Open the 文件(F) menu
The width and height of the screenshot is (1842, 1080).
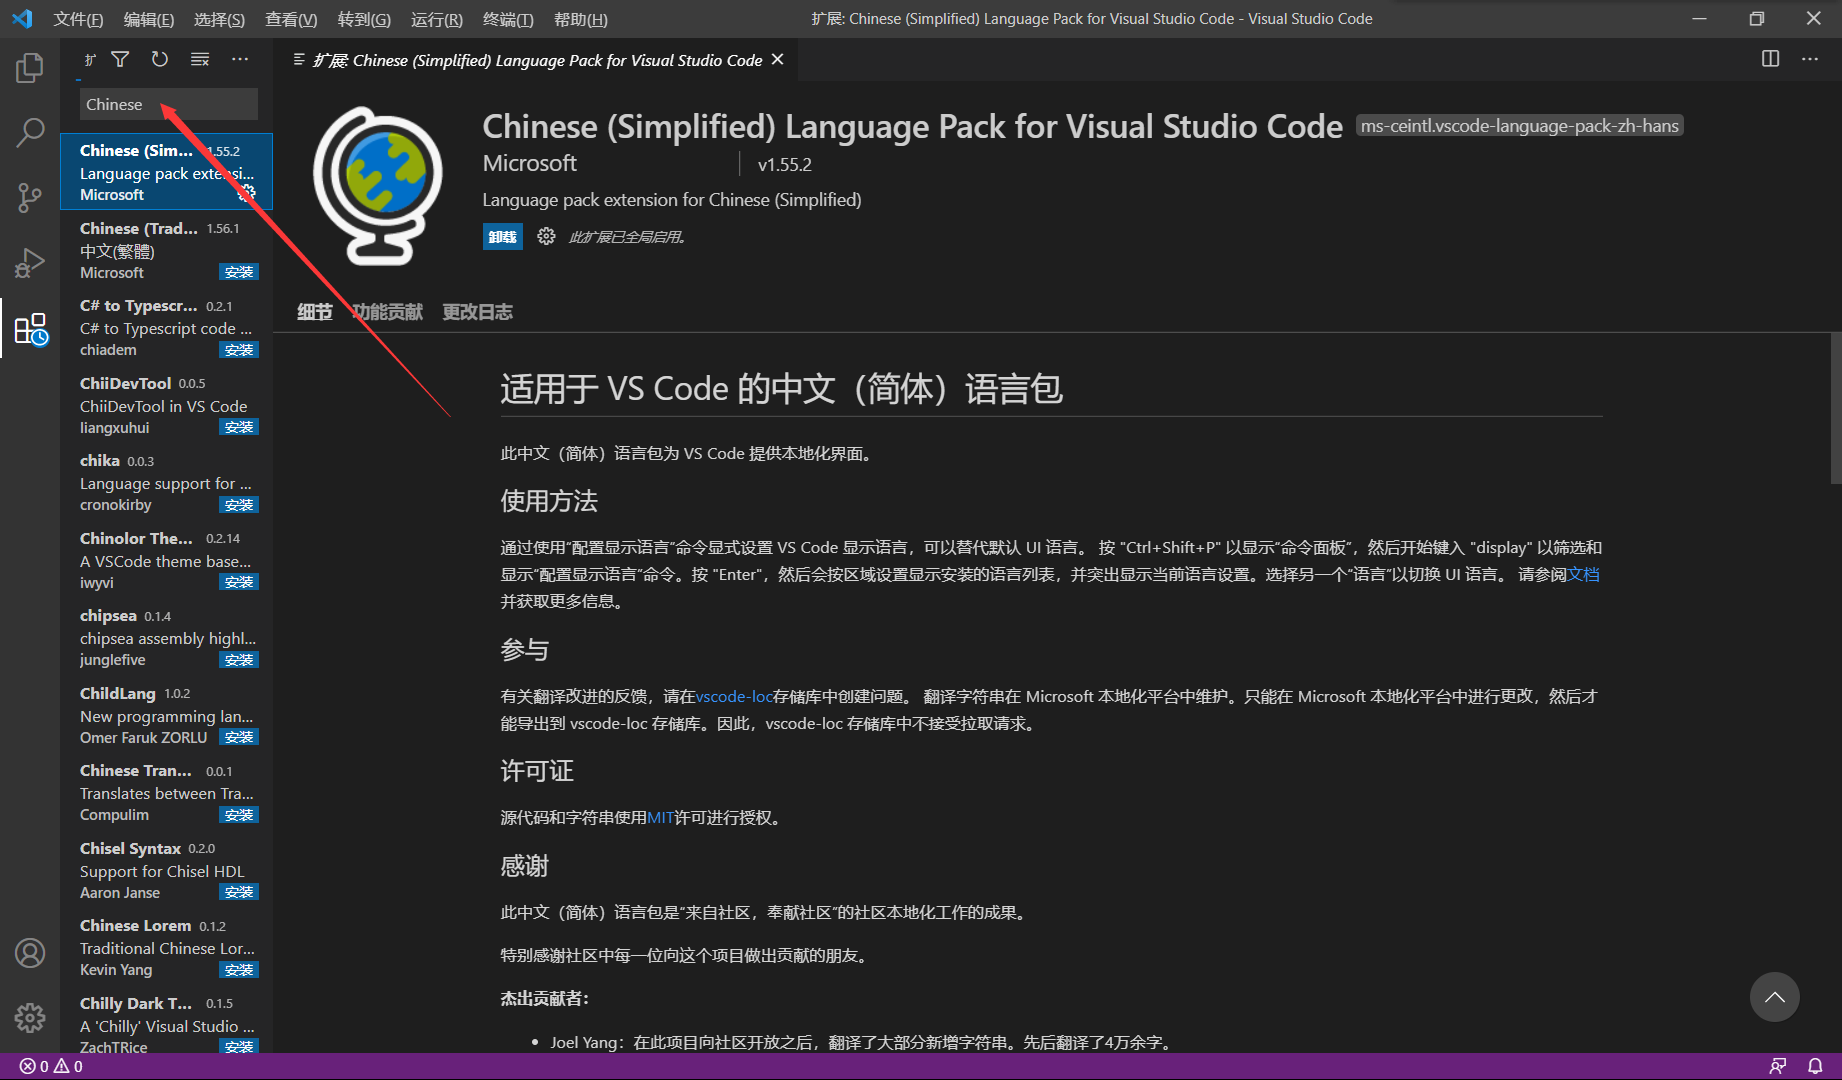pos(78,19)
